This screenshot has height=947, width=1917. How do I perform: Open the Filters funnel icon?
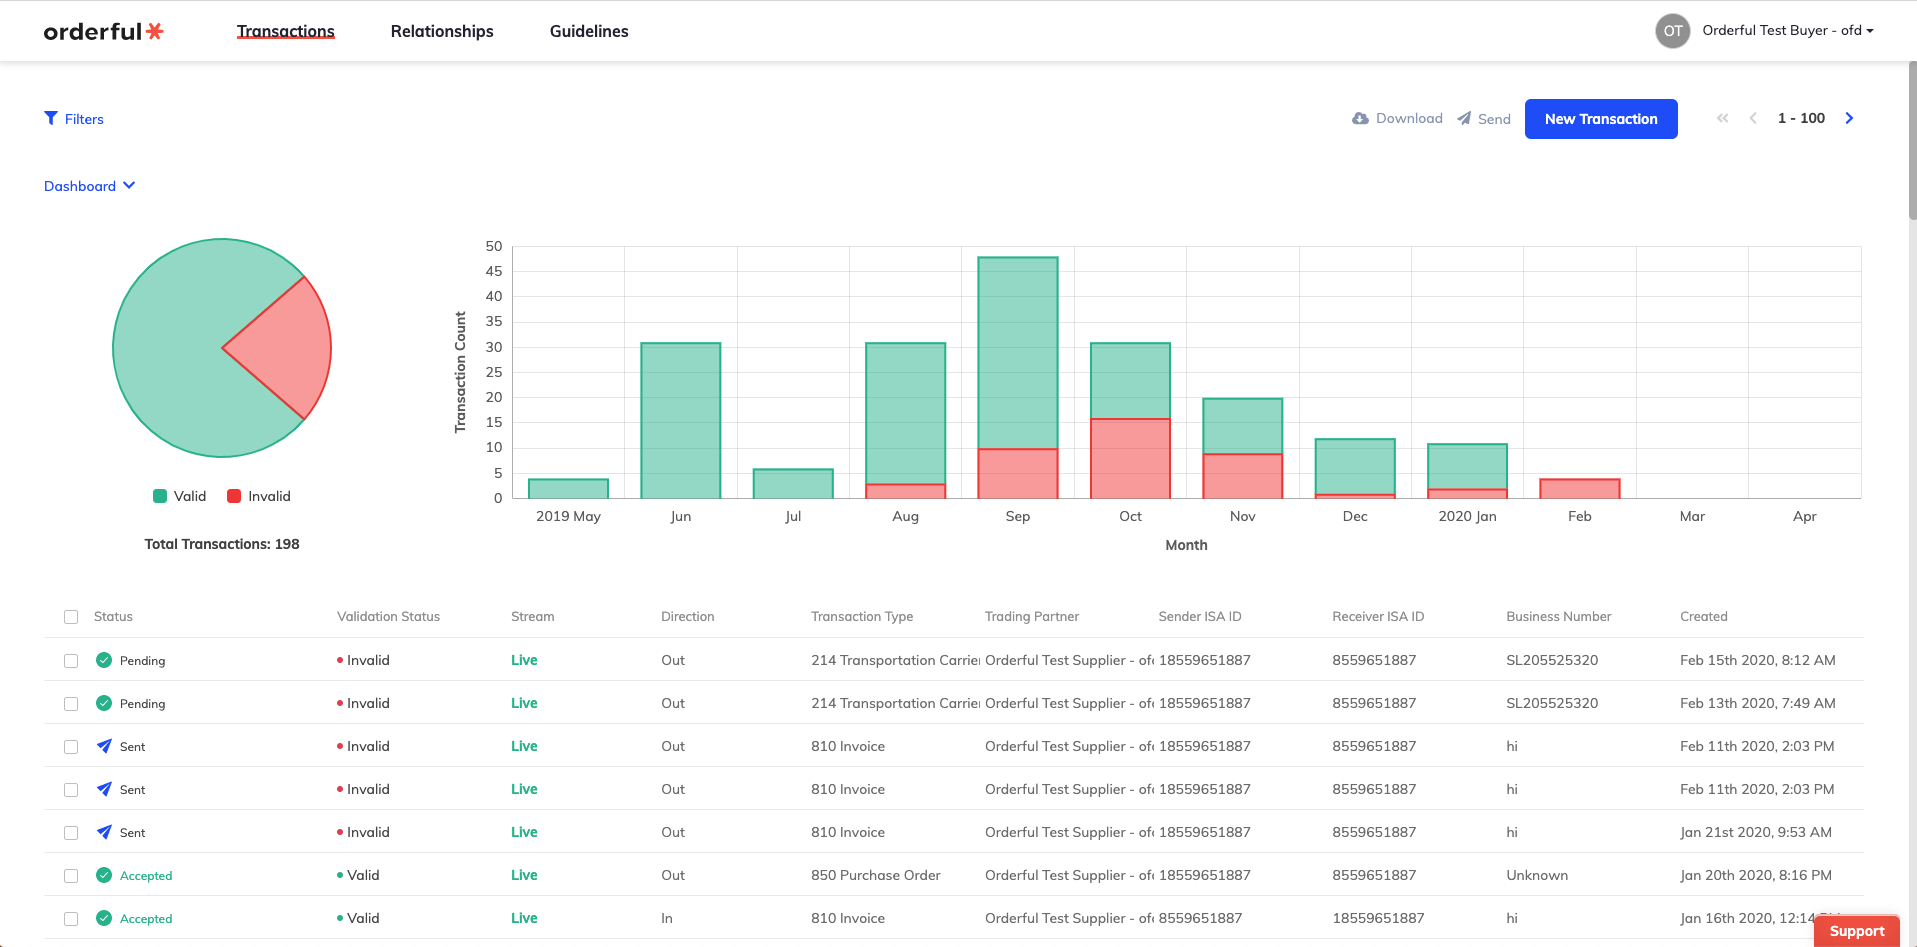pos(51,118)
